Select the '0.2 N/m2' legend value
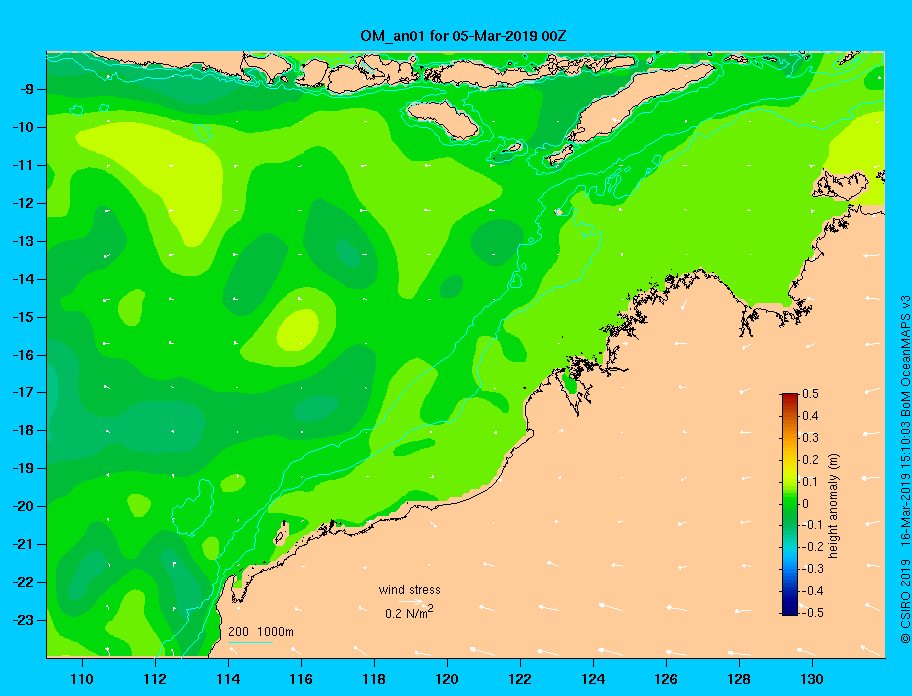Viewport: 912px width, 696px height. (409, 612)
